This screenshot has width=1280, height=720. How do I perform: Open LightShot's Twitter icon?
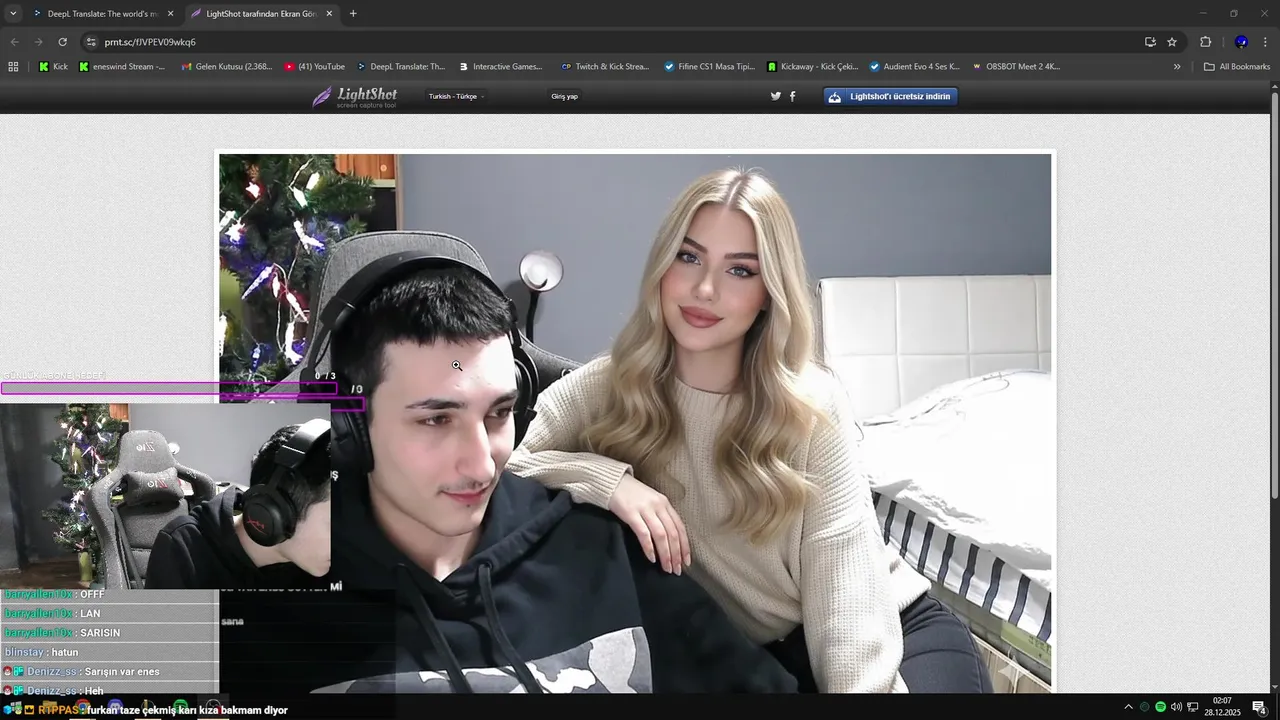(x=775, y=97)
